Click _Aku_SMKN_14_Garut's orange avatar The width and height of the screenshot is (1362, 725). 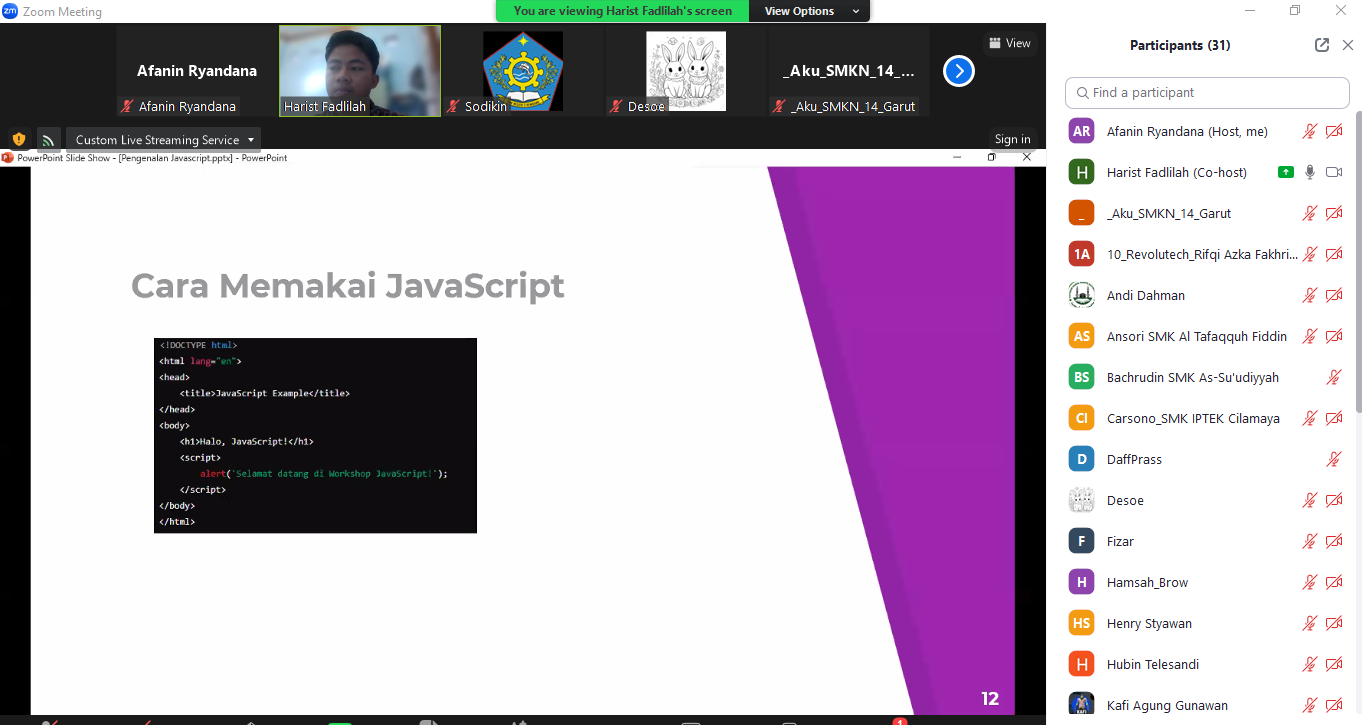pos(1081,213)
